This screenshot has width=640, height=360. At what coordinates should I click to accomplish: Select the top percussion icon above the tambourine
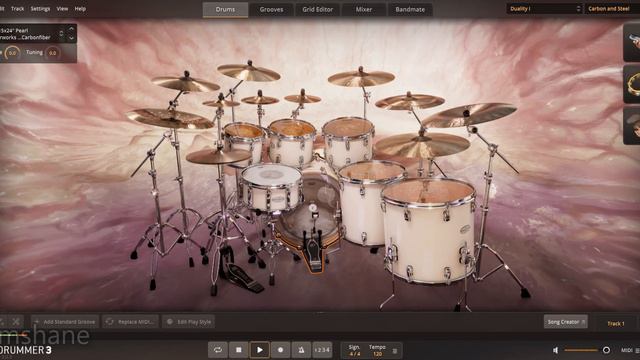point(633,42)
